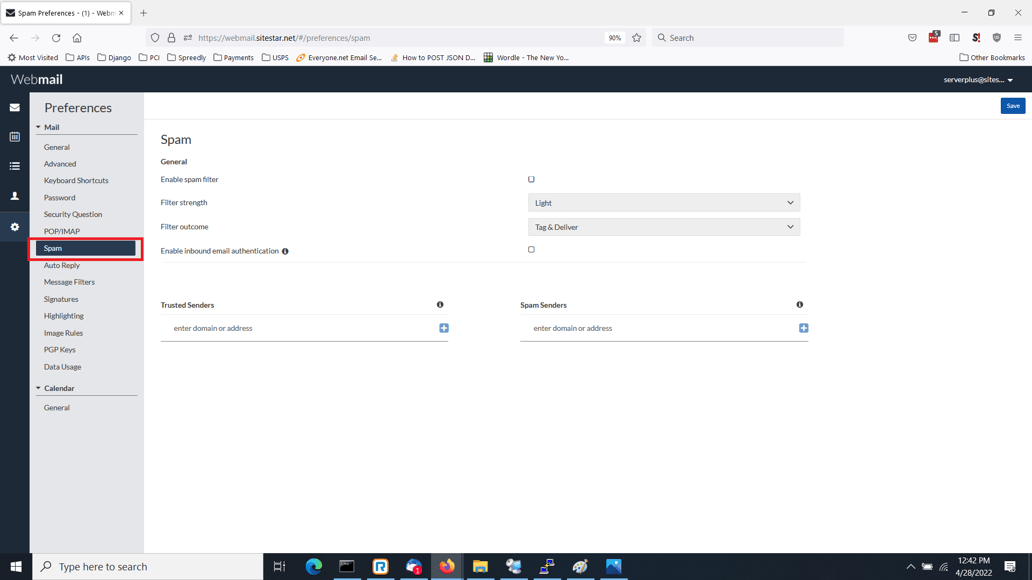
Task: Collapse the Mail preferences section
Action: click(39, 127)
